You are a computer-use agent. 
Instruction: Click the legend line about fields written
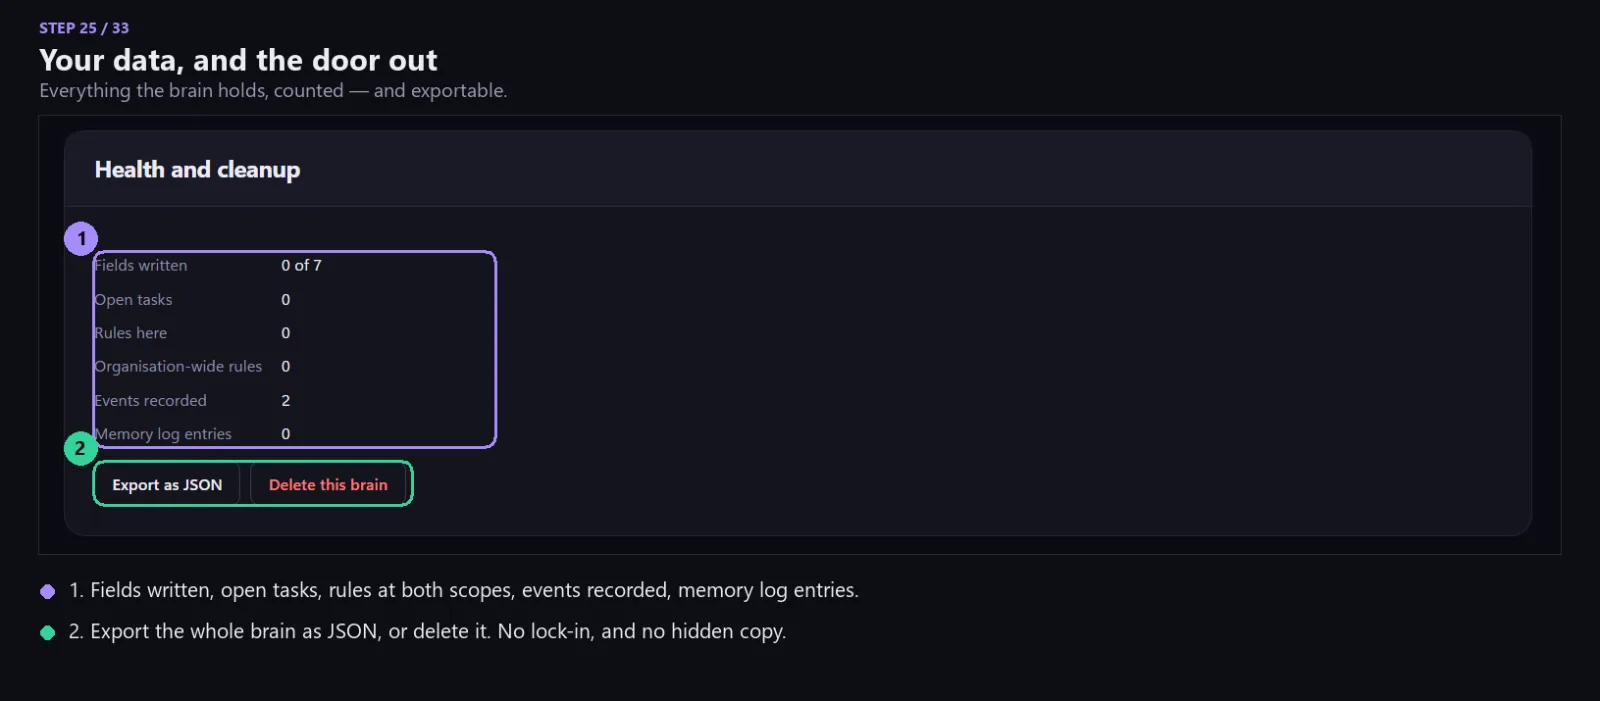(464, 590)
